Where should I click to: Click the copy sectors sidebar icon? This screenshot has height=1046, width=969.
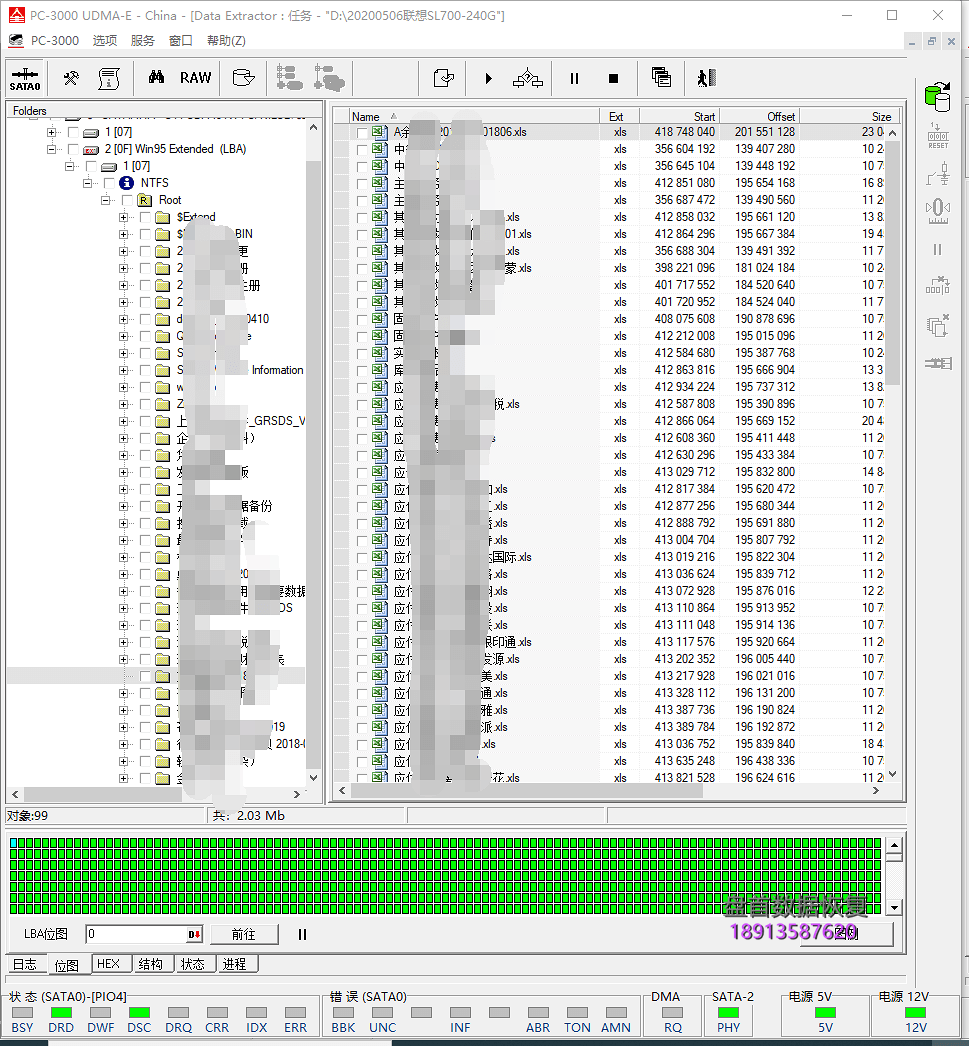click(x=938, y=326)
